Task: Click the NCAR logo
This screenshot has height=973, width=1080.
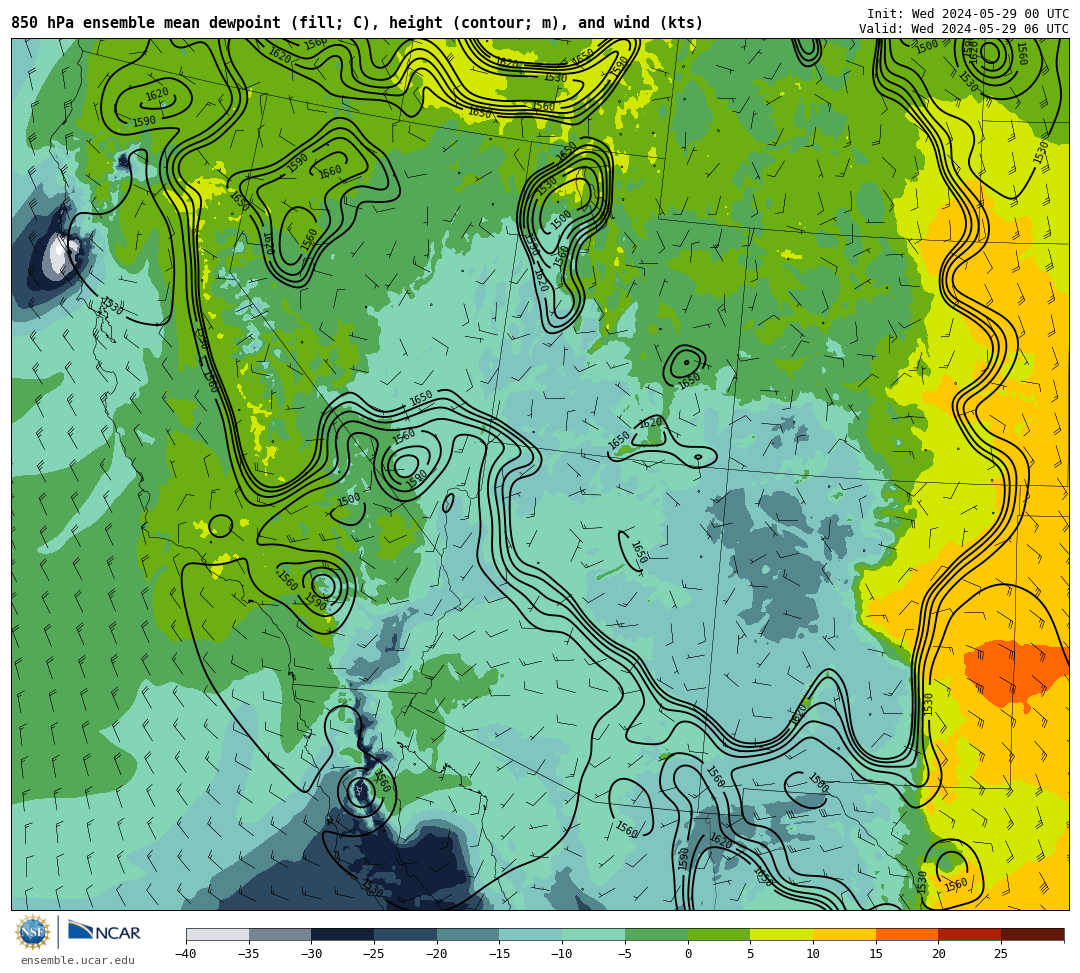Action: (x=104, y=932)
